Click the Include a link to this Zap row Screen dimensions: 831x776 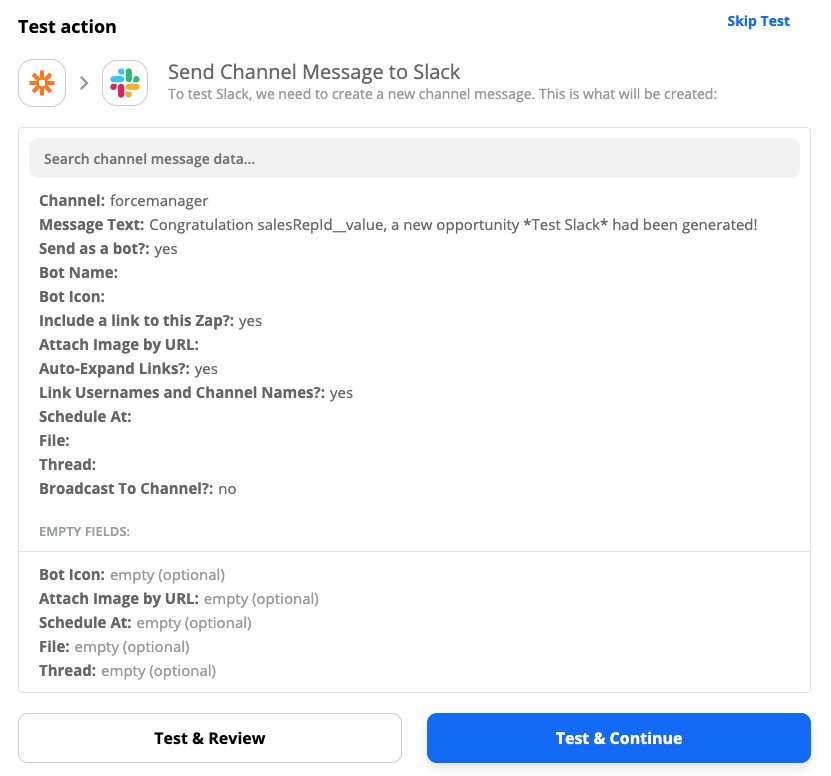point(151,321)
